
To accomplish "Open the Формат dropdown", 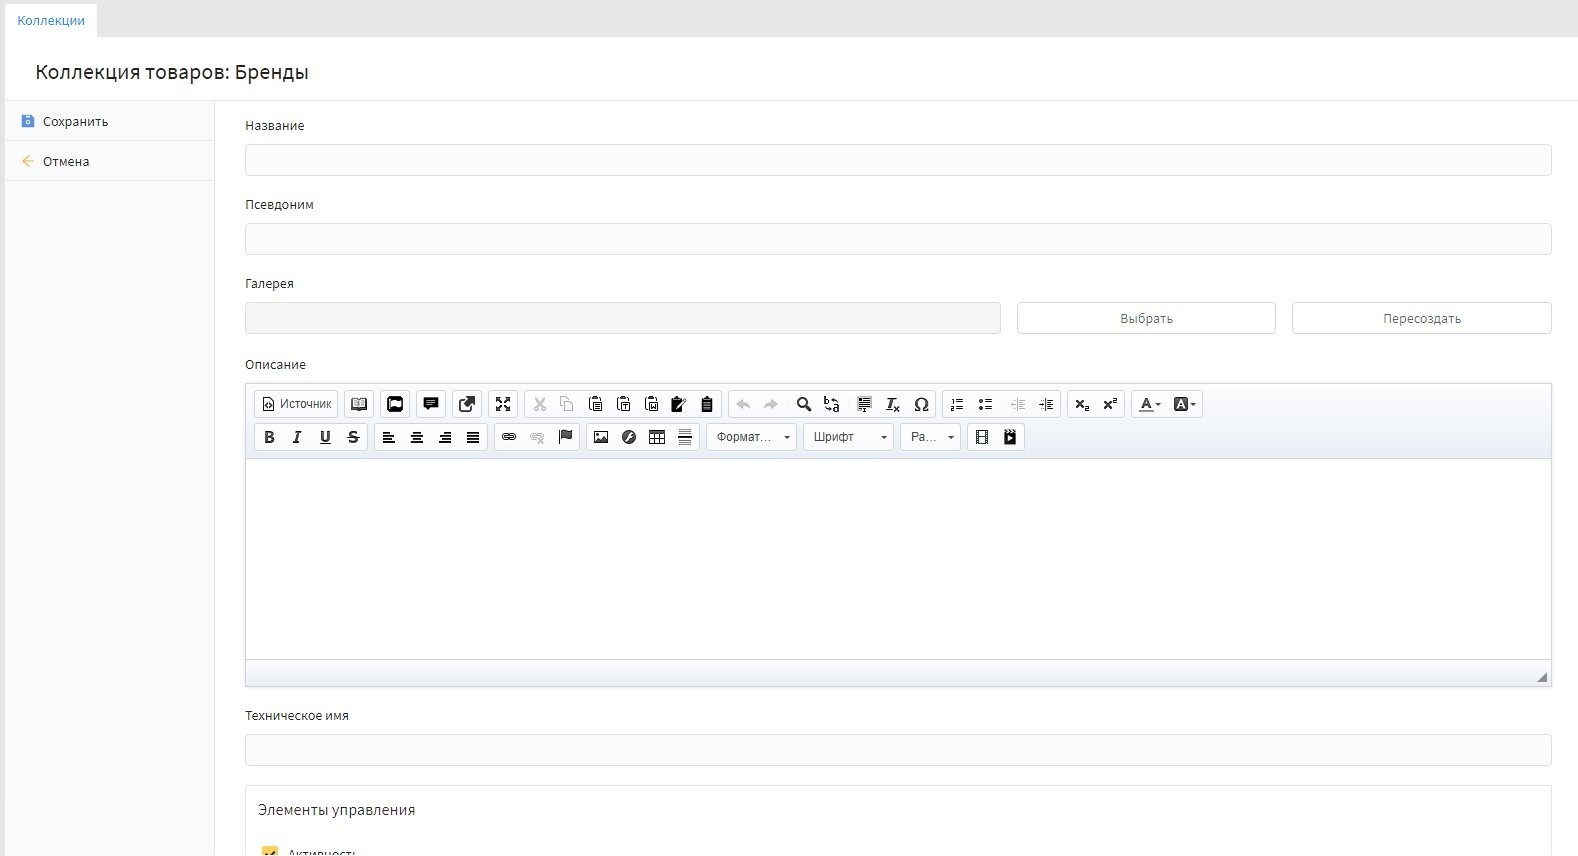I will 751,437.
